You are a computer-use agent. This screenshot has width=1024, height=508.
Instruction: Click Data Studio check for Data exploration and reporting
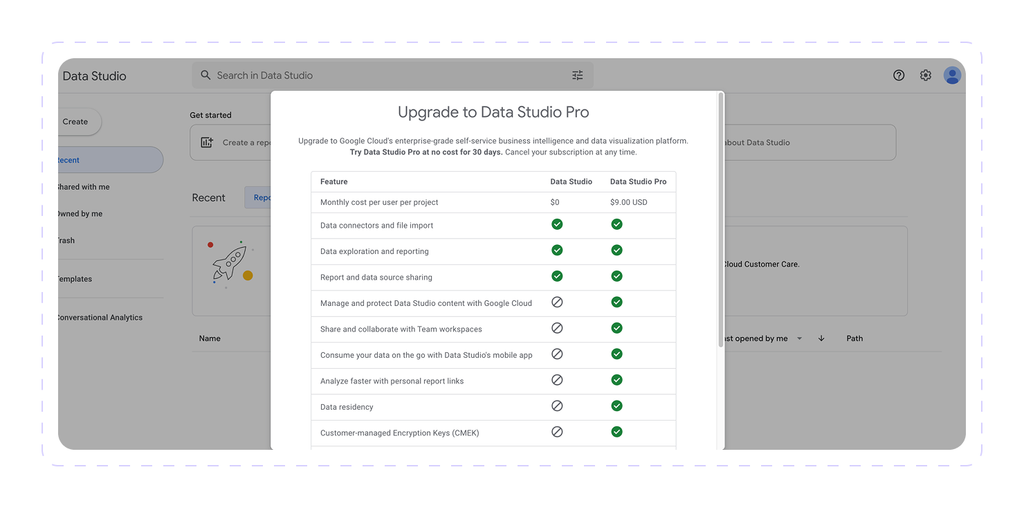[557, 250]
